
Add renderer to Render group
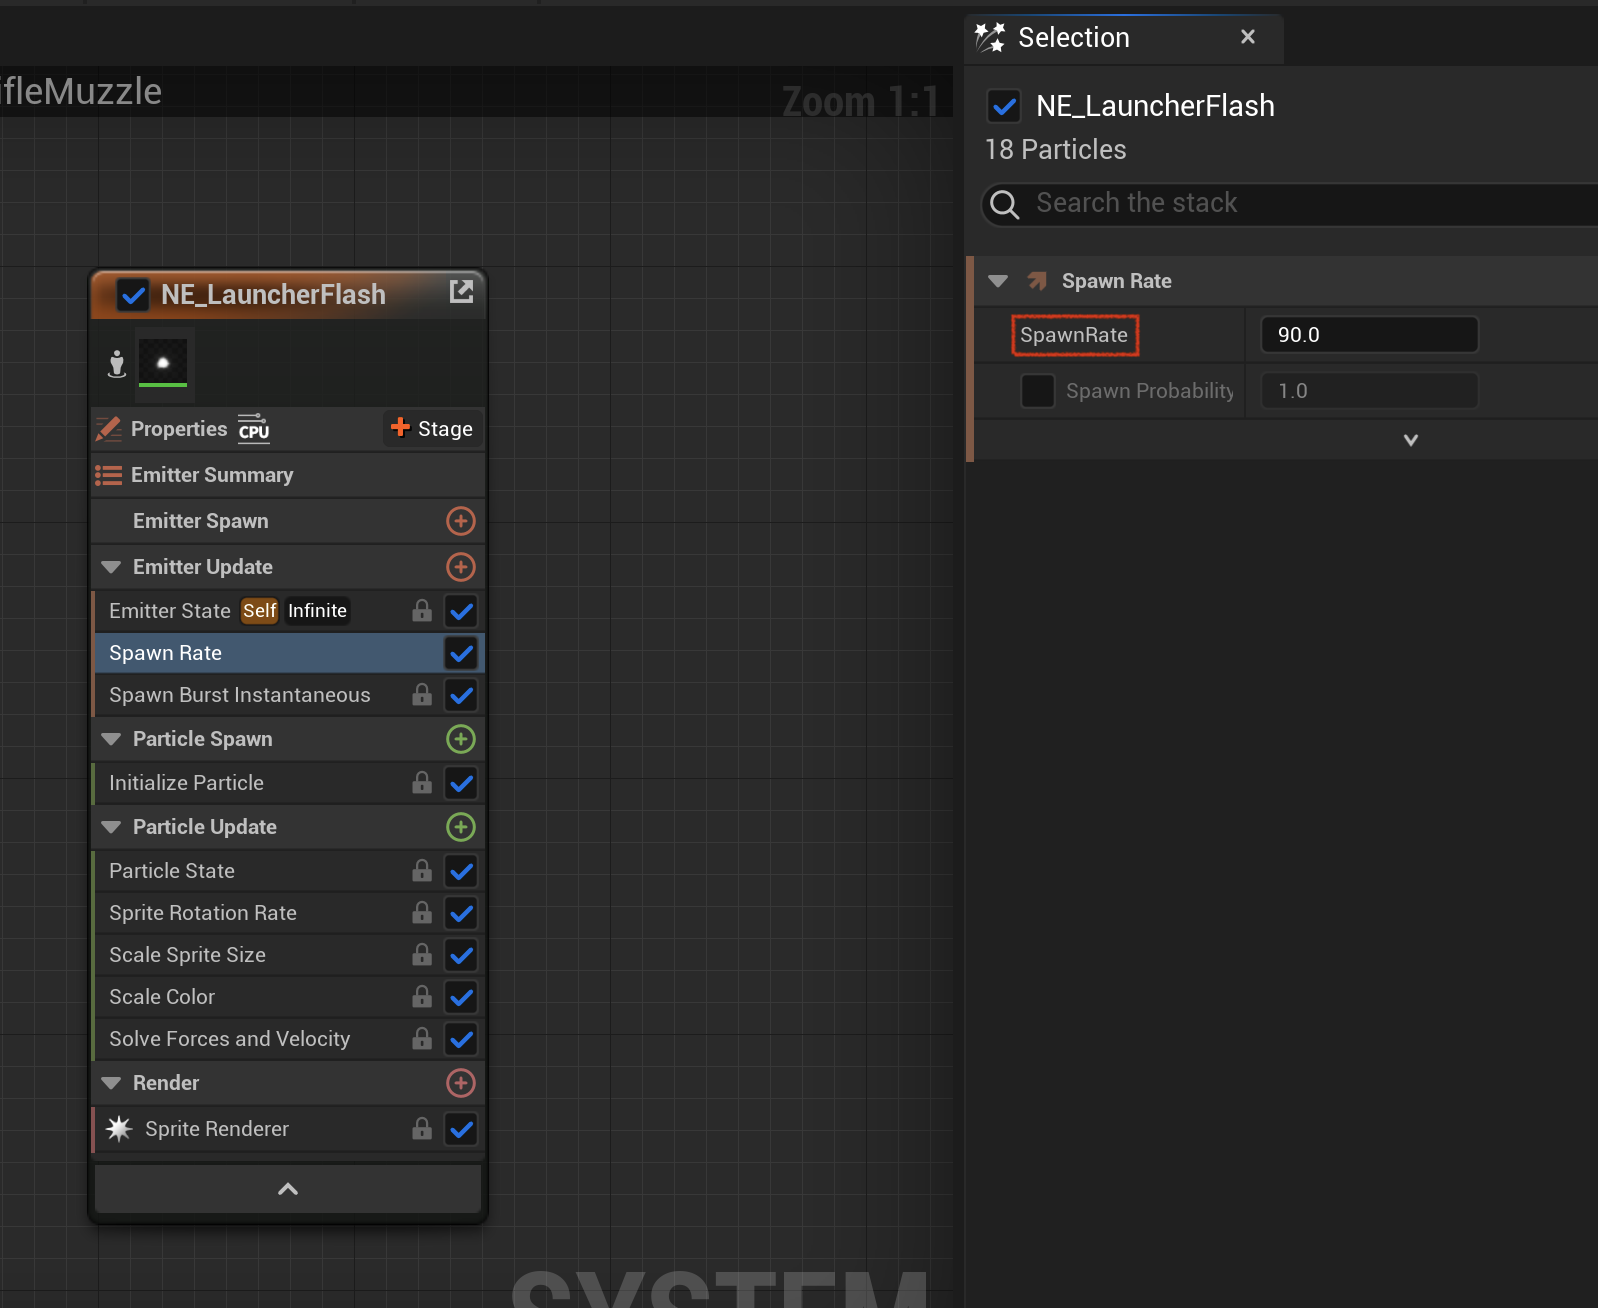(460, 1083)
